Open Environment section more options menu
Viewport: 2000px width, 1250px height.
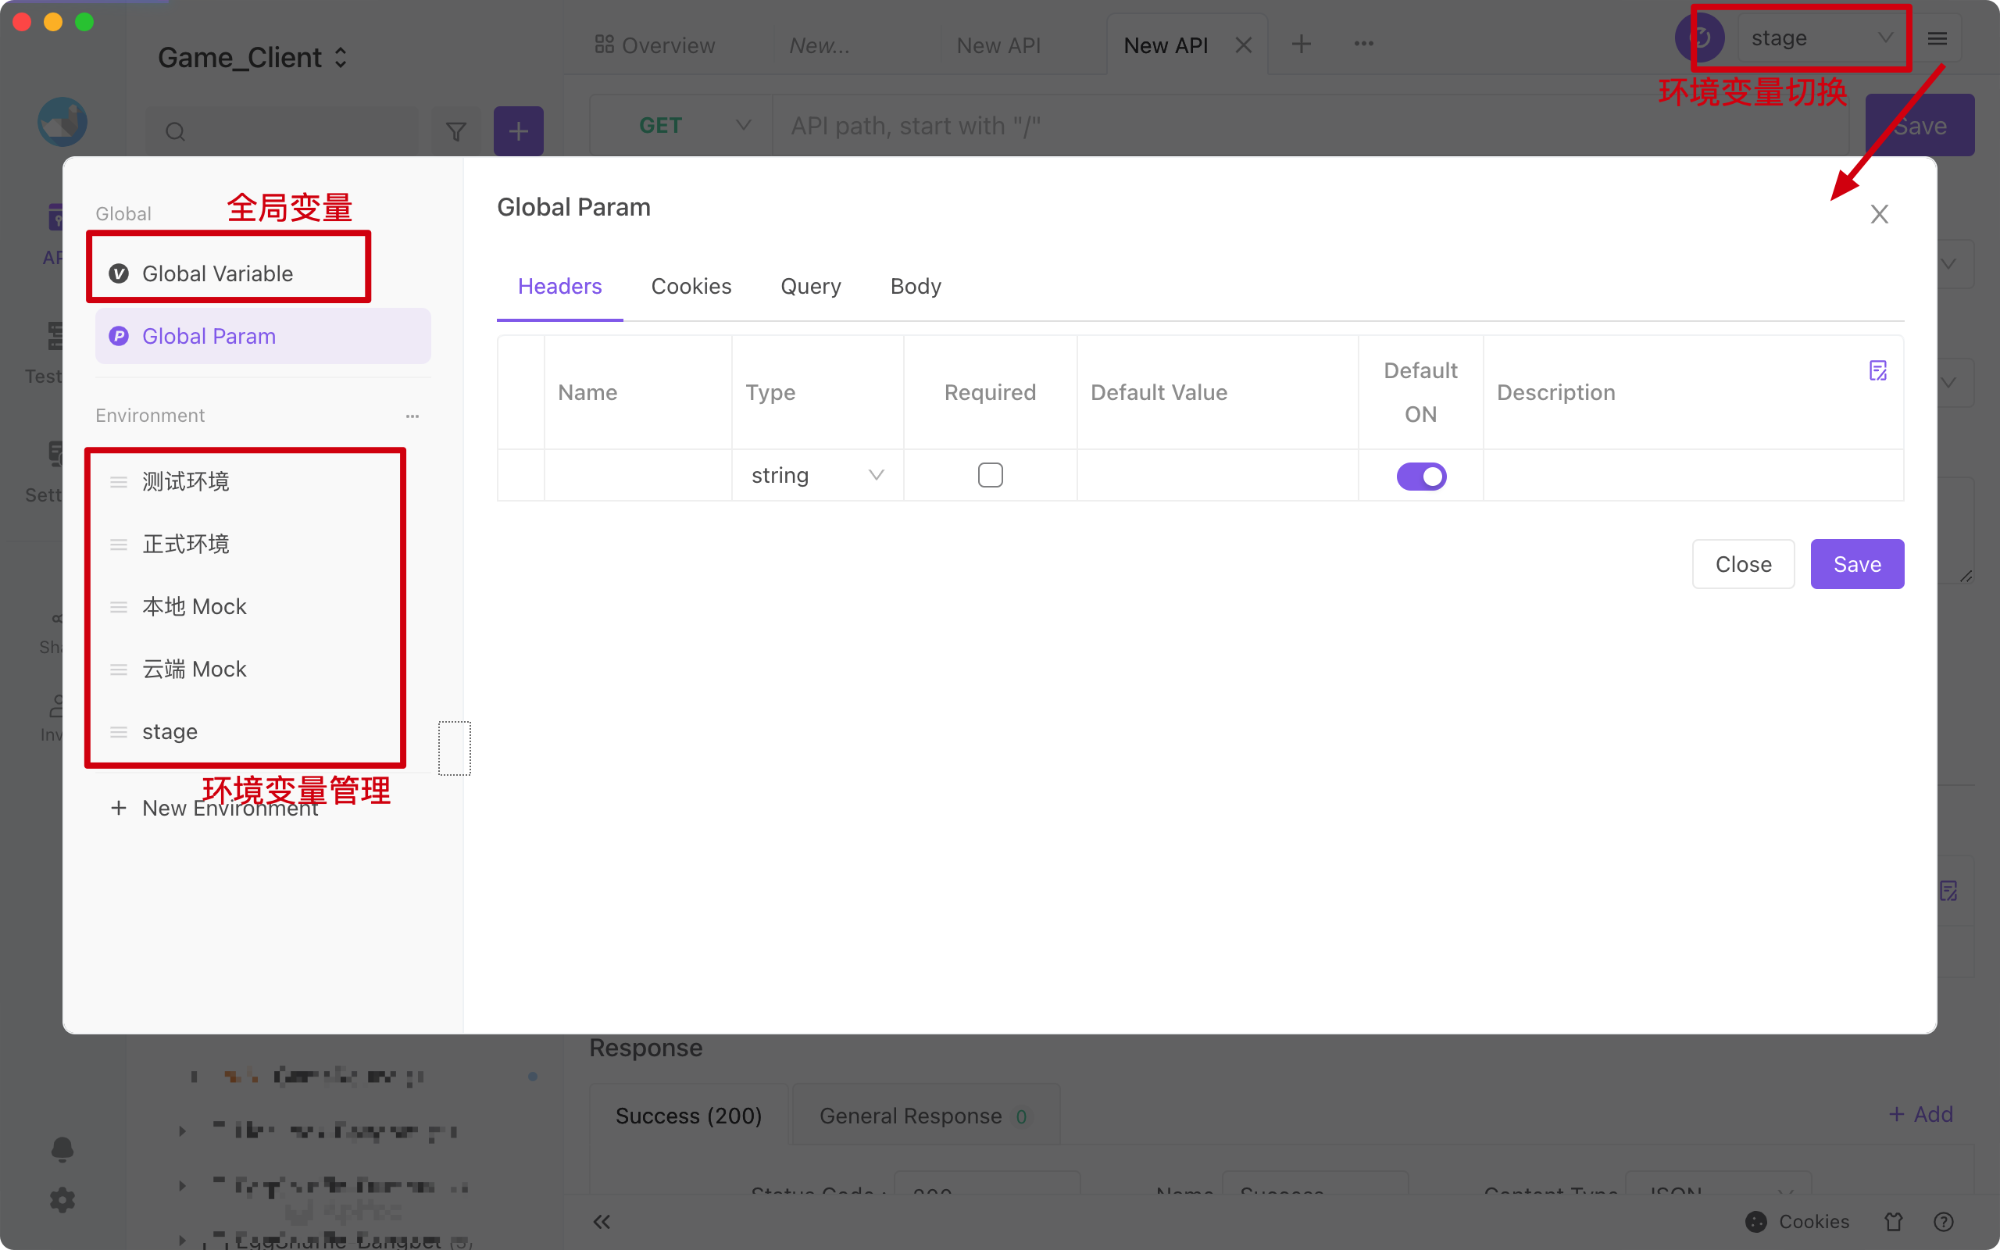[x=412, y=416]
